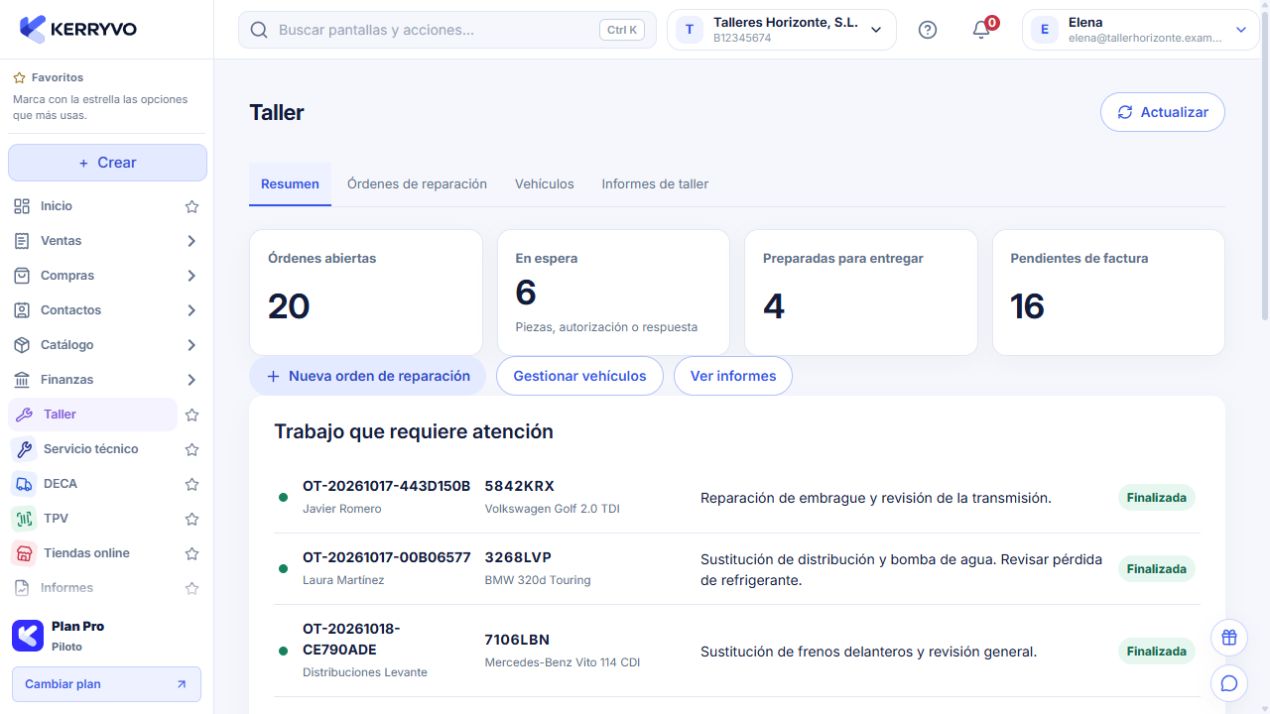Expand the Catálogo submenu chevron
This screenshot has width=1270, height=714.
point(191,345)
